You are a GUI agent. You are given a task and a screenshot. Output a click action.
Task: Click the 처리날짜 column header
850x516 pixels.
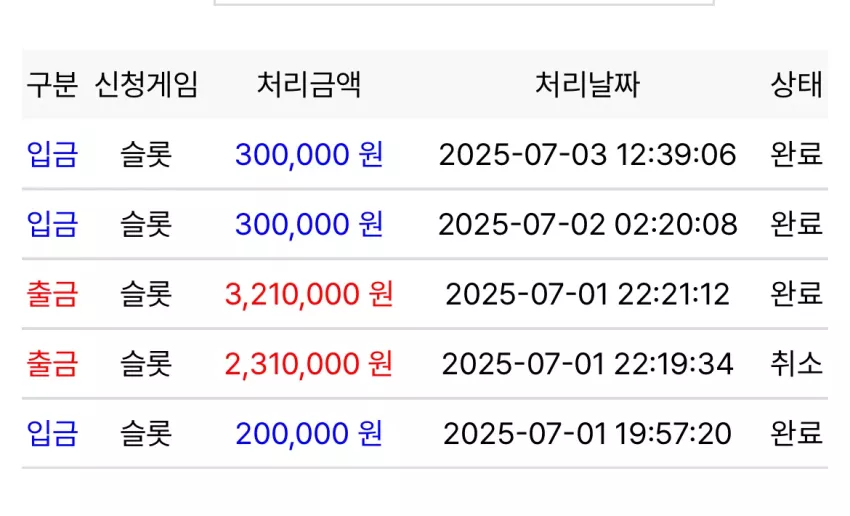coord(588,85)
